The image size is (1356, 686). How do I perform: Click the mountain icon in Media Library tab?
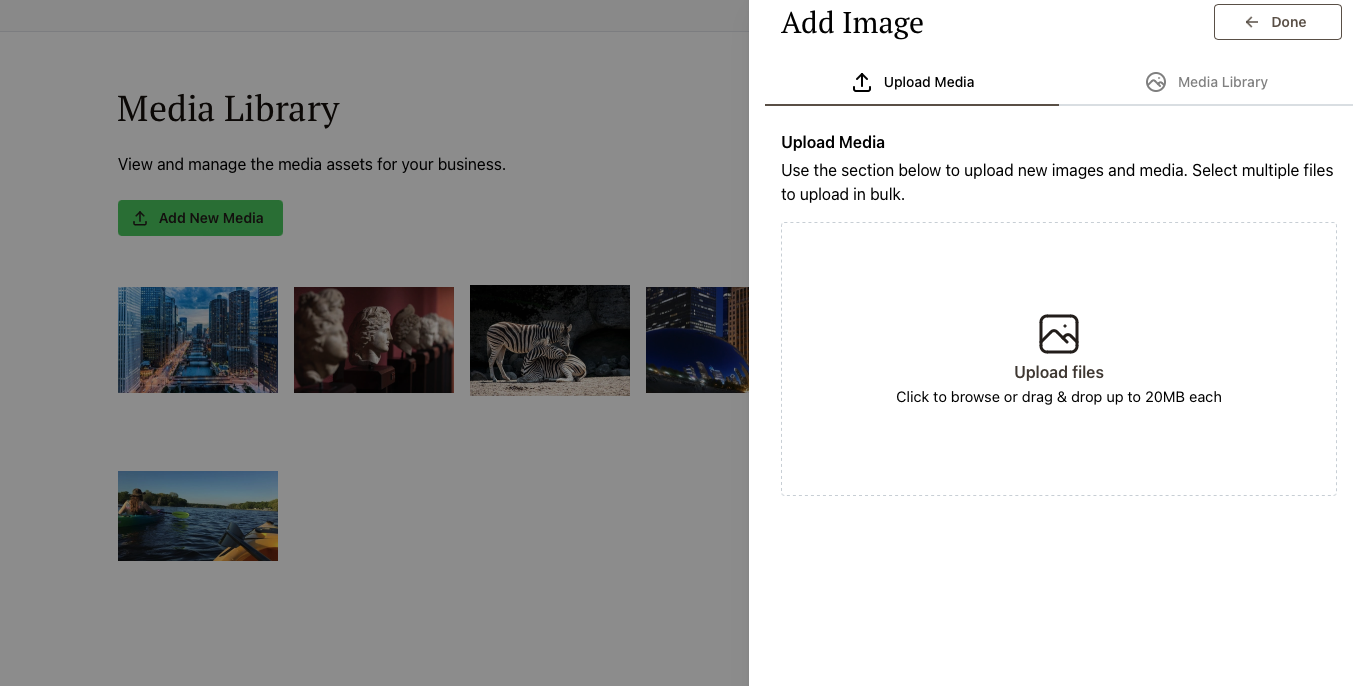(x=1156, y=82)
